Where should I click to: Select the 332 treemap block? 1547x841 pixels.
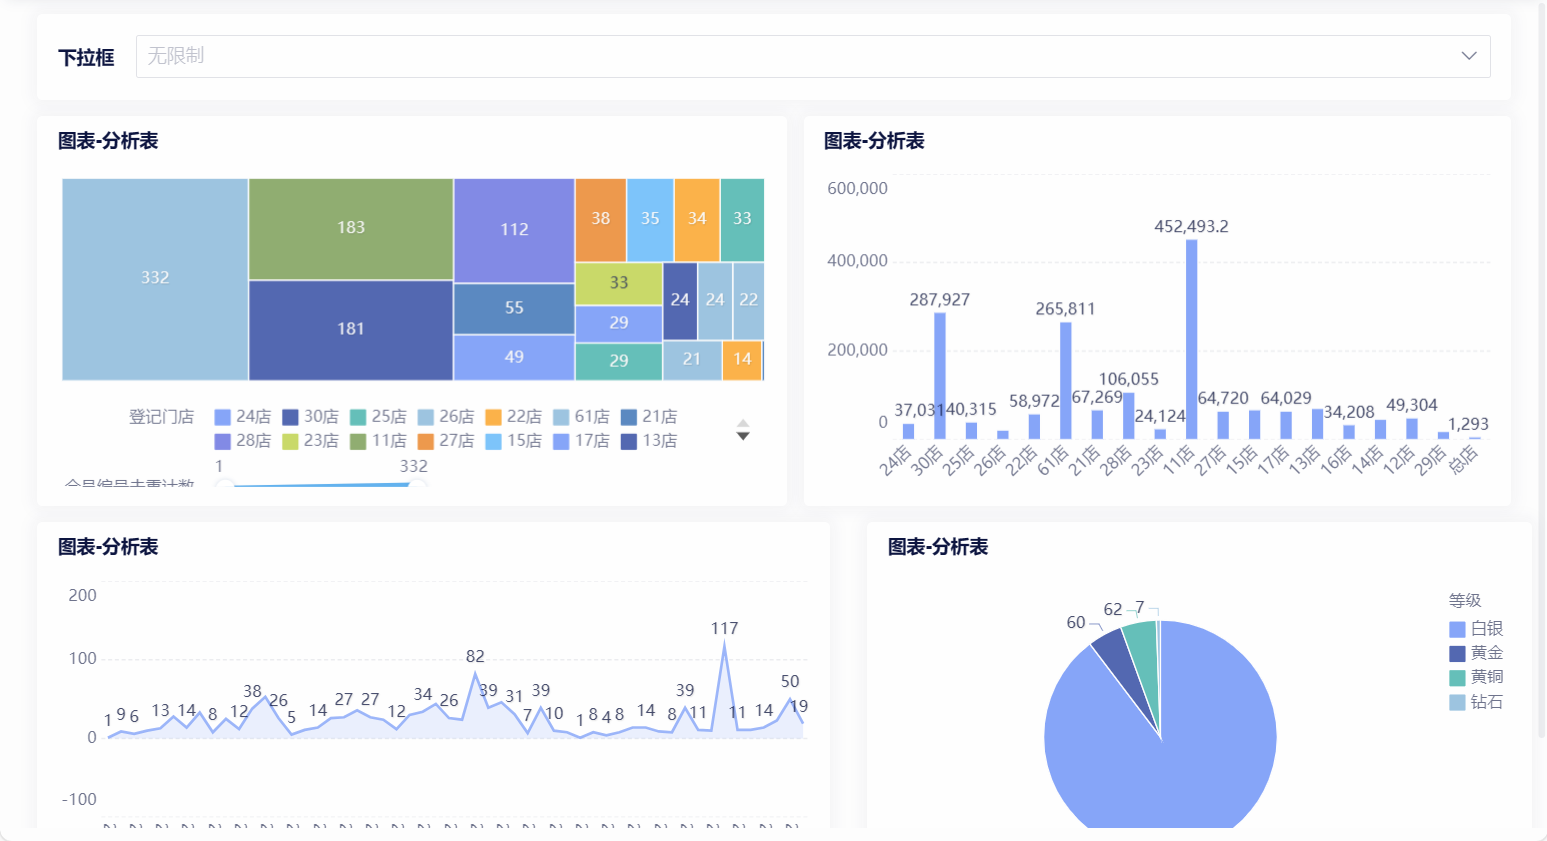coord(155,279)
